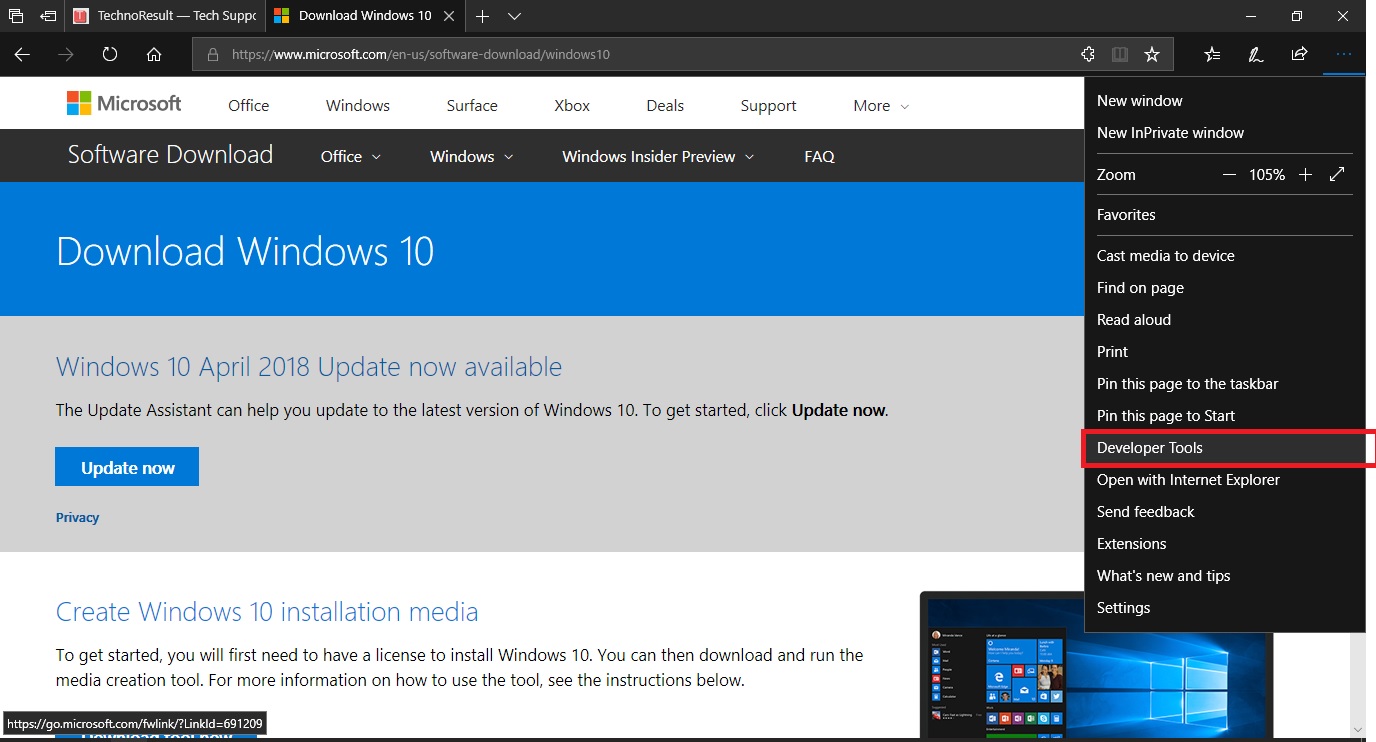Decrease zoom with the minus control
Image resolution: width=1376 pixels, height=742 pixels.
tap(1229, 174)
